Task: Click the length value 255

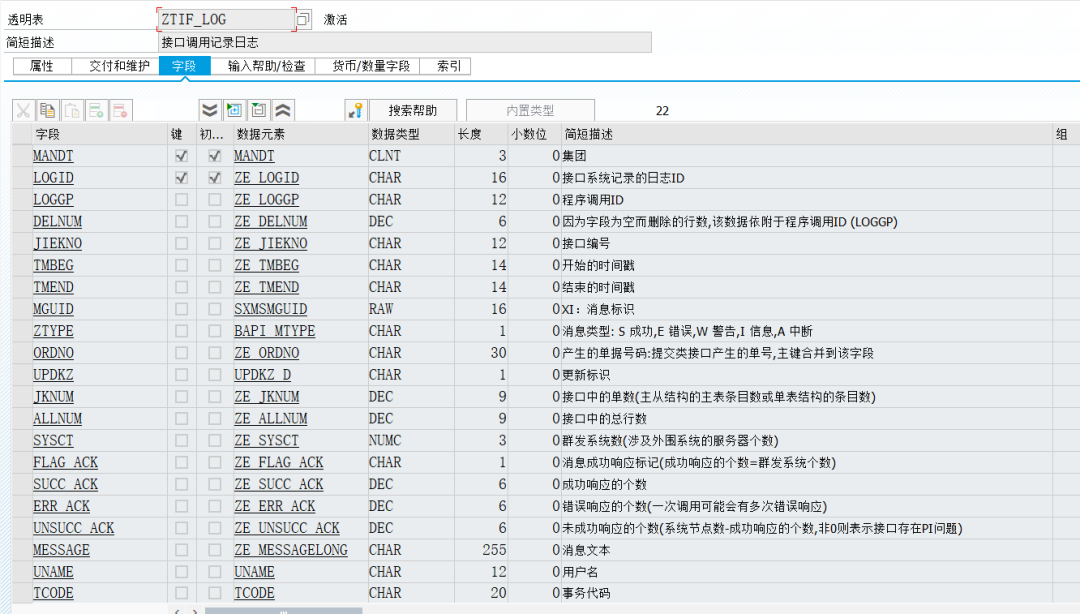Action: point(495,550)
